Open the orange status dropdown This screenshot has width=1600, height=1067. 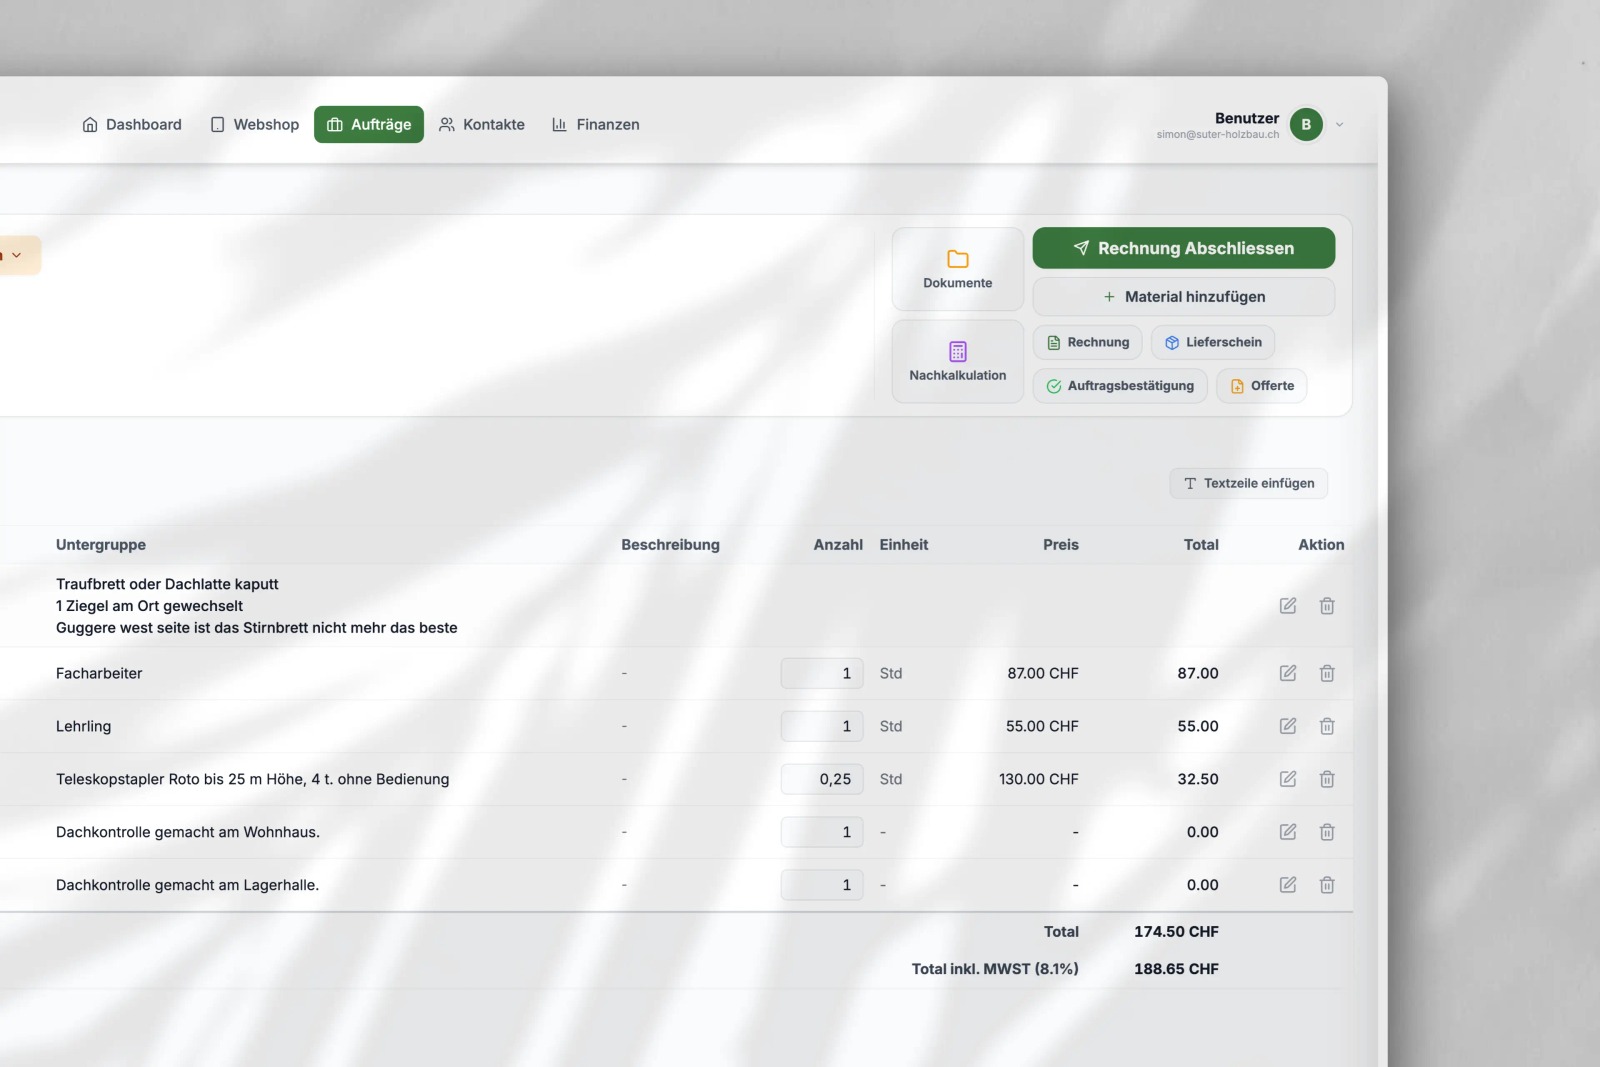pos(16,255)
